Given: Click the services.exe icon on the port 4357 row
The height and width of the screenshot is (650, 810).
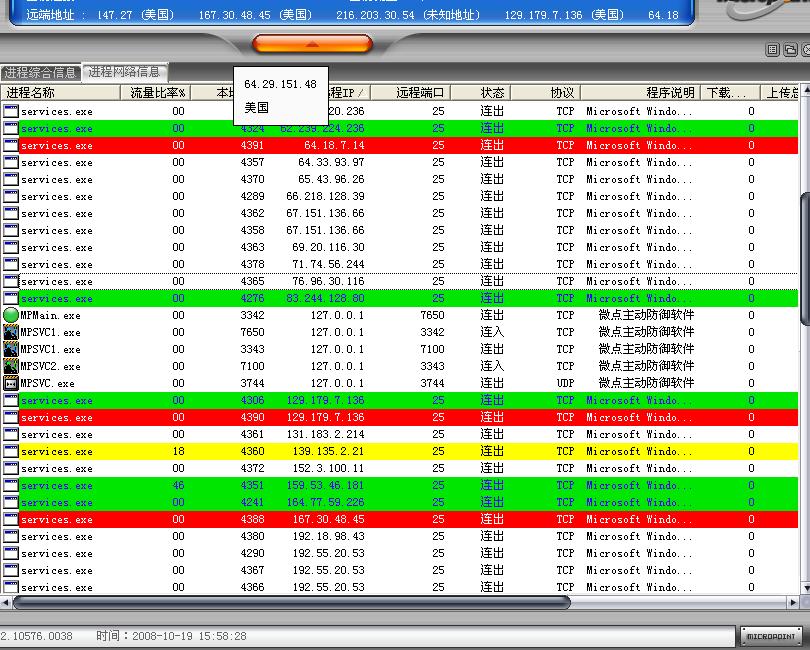Looking at the screenshot, I should point(10,162).
